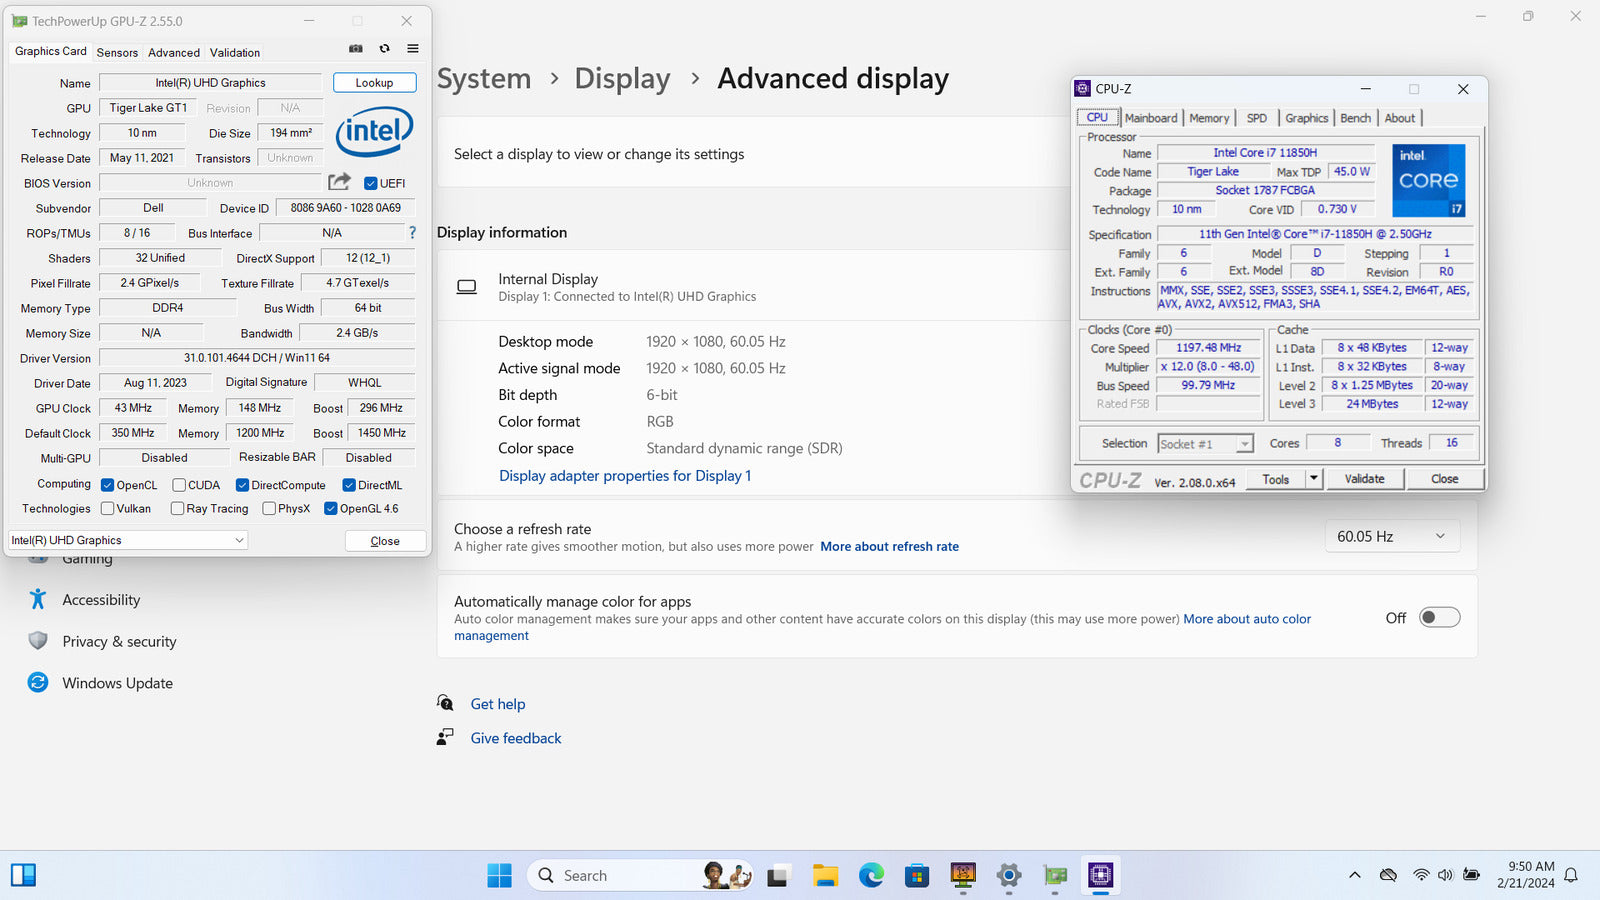Toggle the OpenCL checkbox
The height and width of the screenshot is (900, 1600).
(x=108, y=485)
